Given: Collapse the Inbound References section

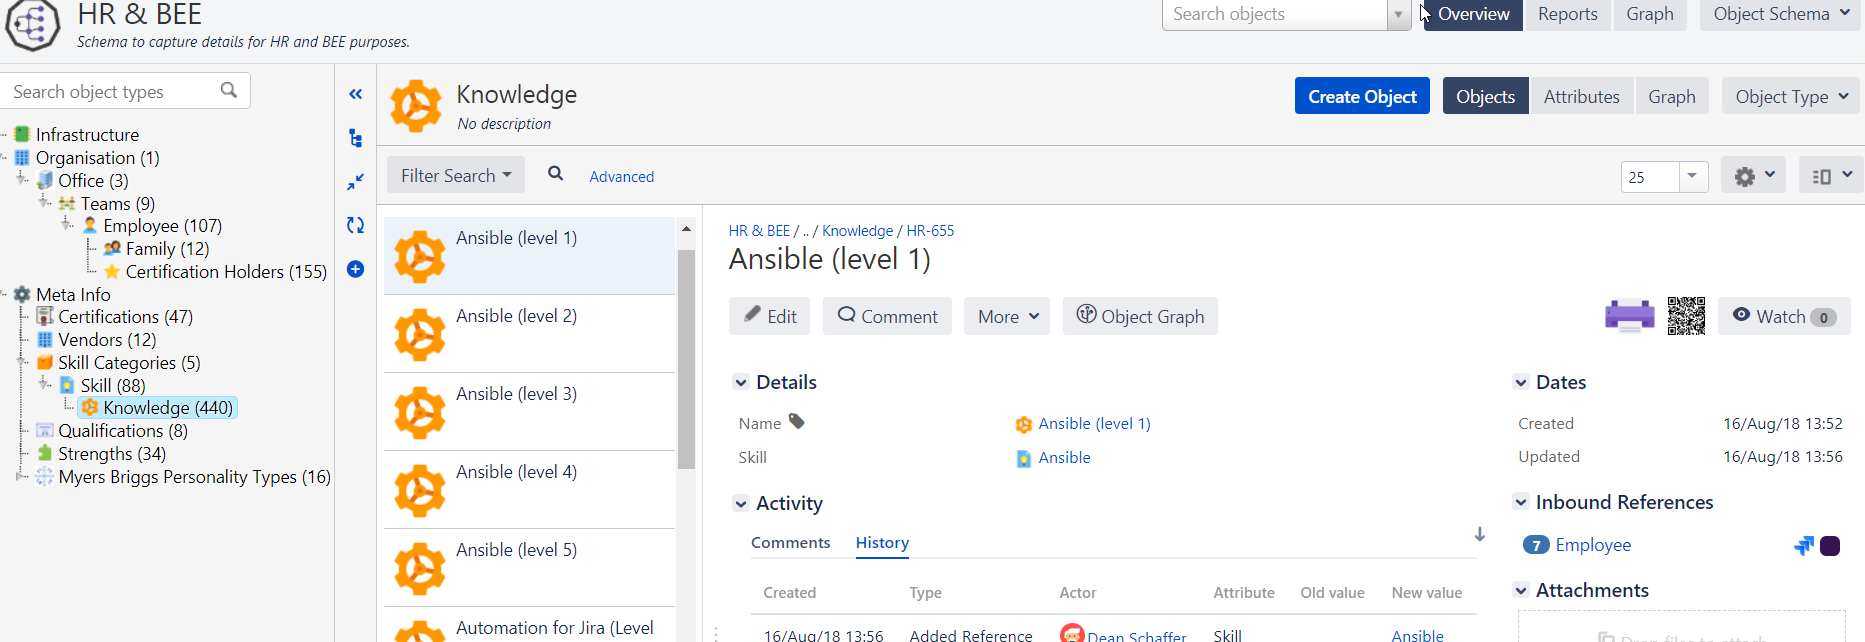Looking at the screenshot, I should [1521, 502].
